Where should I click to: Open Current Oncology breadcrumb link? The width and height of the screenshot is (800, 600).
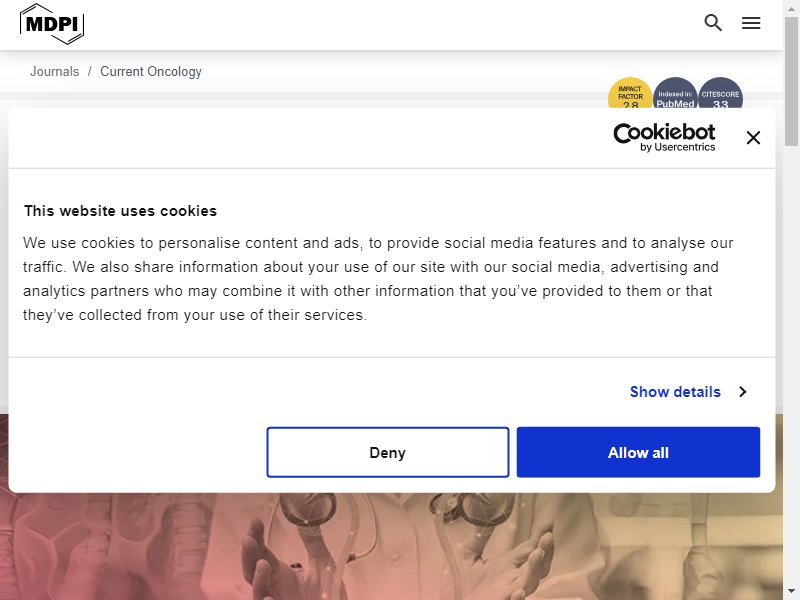151,71
